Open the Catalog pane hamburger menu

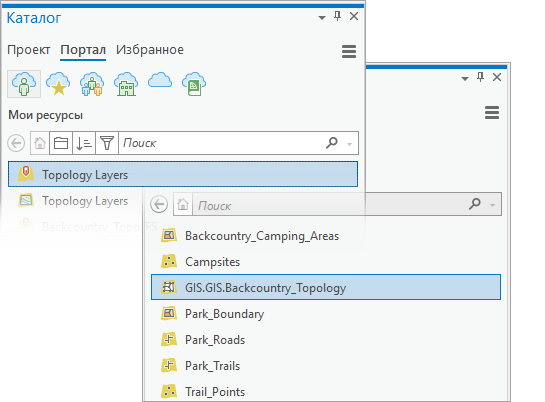pos(349,51)
